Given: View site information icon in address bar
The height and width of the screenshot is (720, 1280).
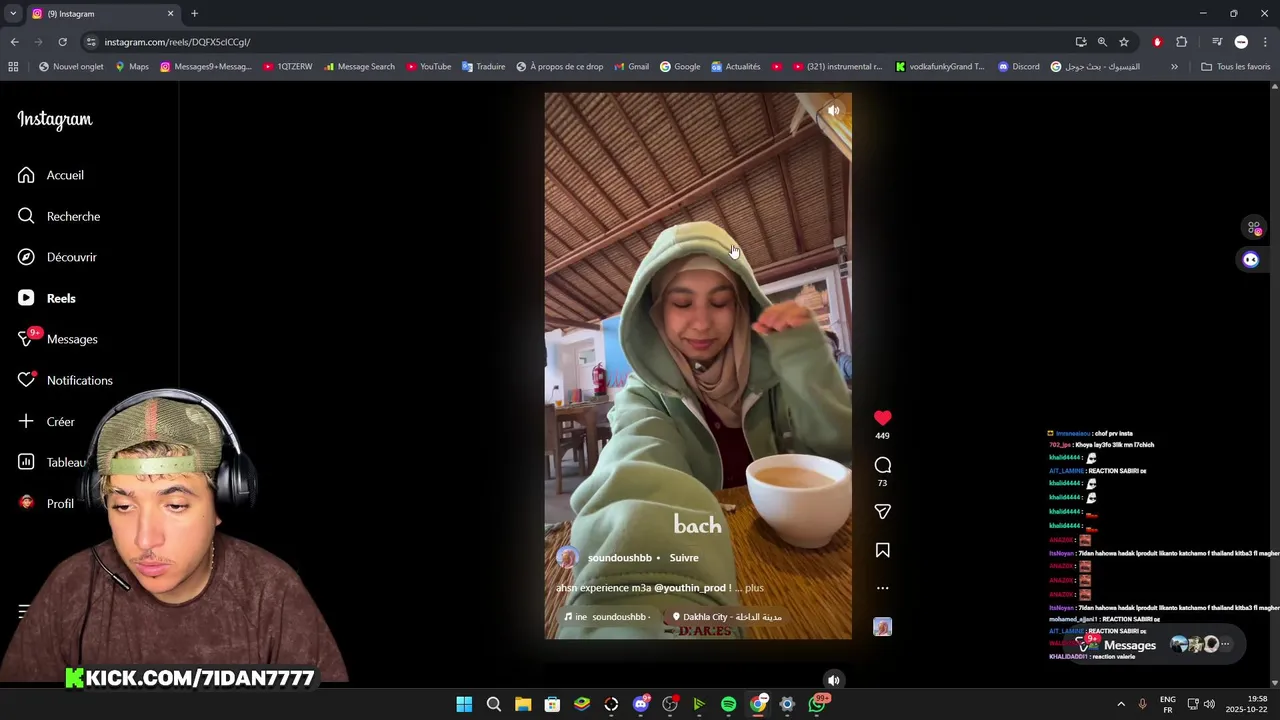Looking at the screenshot, I should coord(91,42).
